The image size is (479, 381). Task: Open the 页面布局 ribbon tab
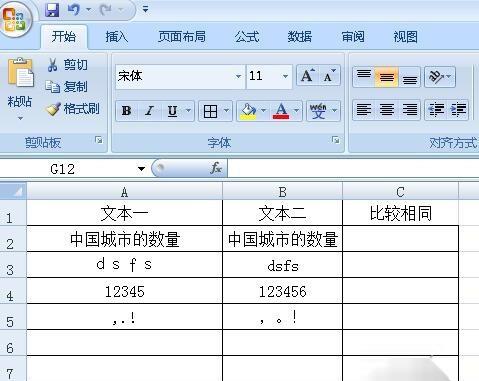click(x=182, y=36)
